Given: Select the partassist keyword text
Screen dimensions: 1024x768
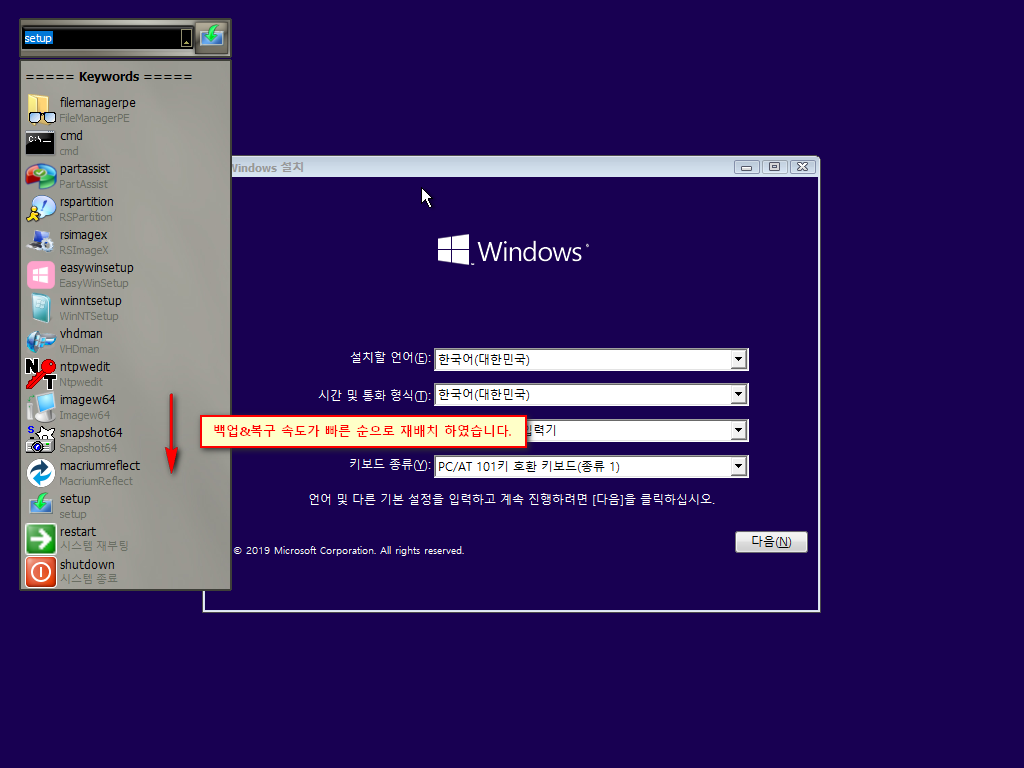Looking at the screenshot, I should (x=85, y=168).
